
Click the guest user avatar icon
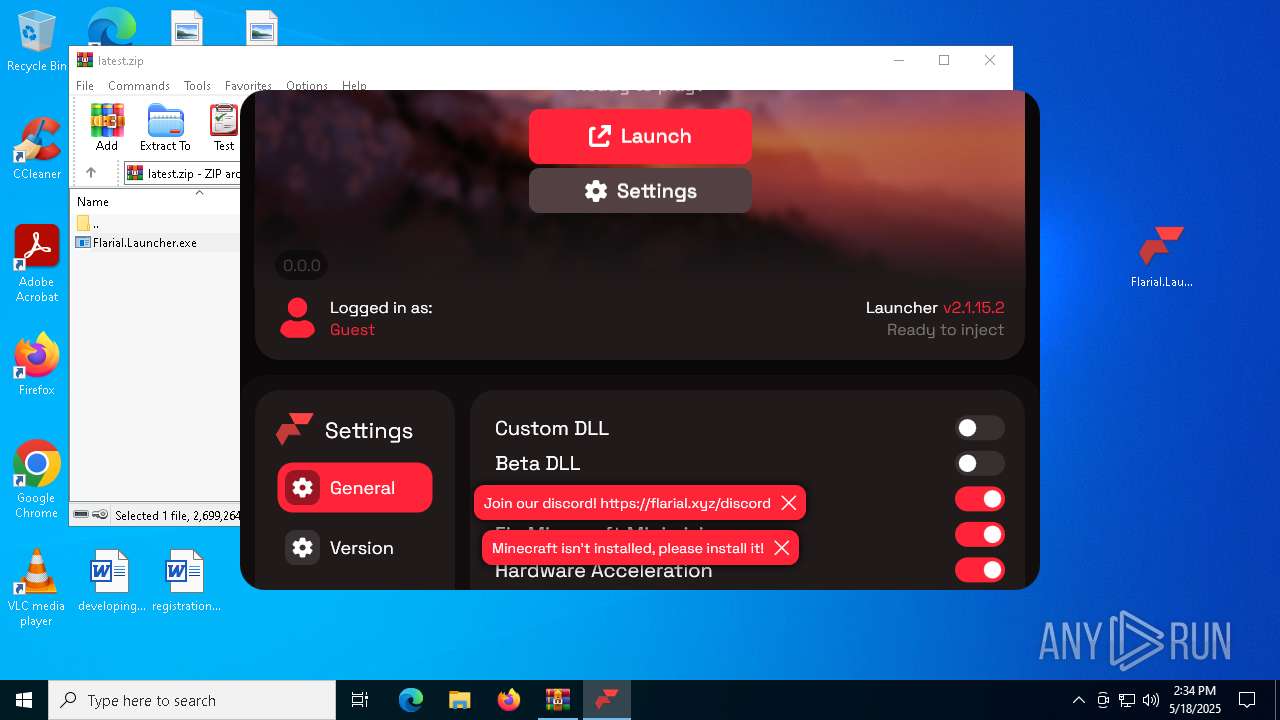point(297,318)
